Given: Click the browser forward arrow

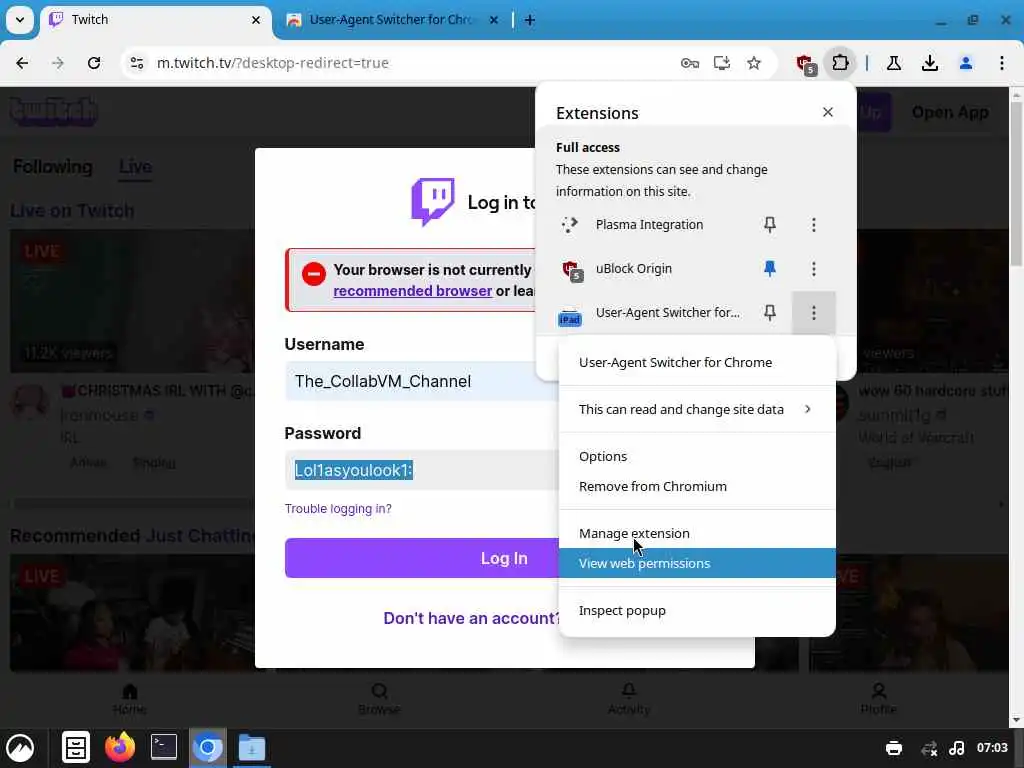Looking at the screenshot, I should point(58,63).
